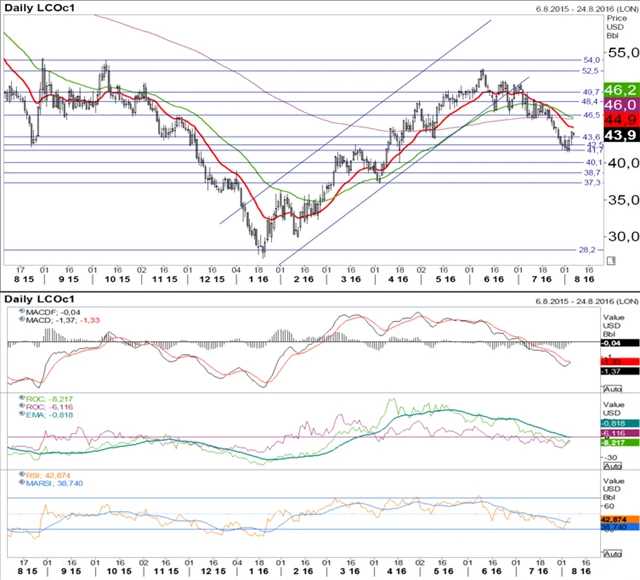Click the red 44,9 moving average tag
This screenshot has width=640, height=580.
coord(621,120)
